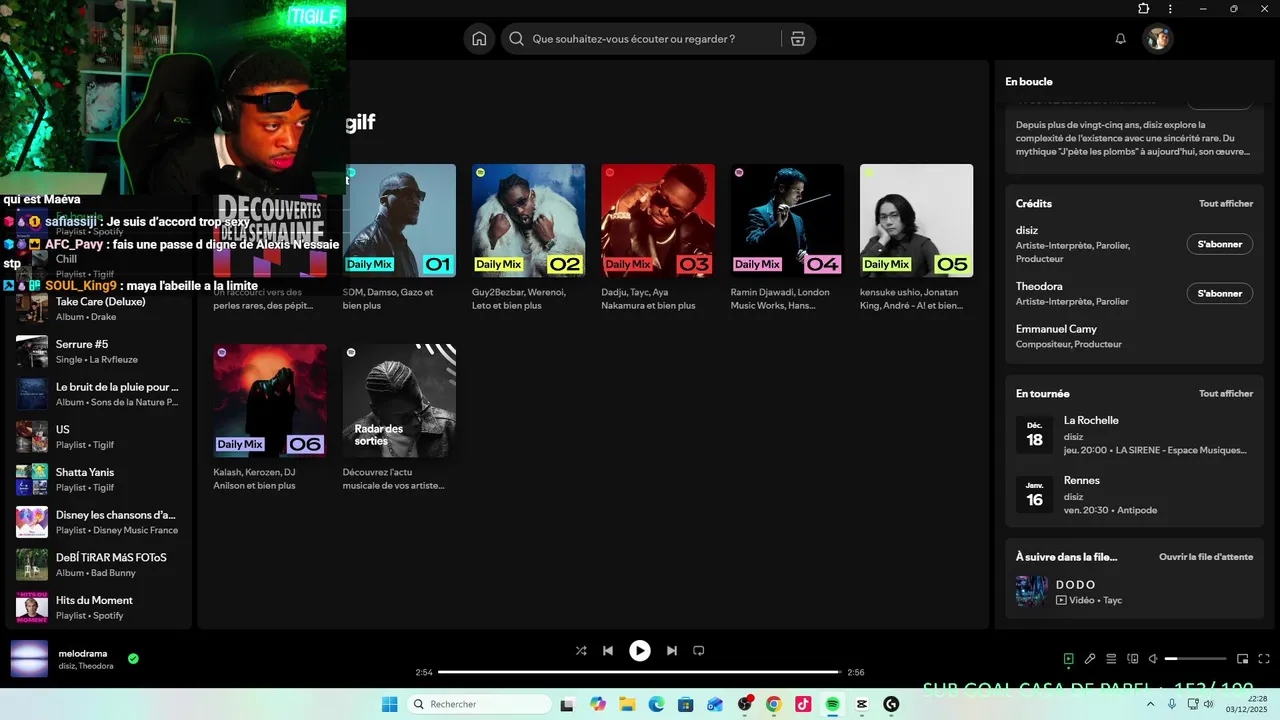Open 'Le bruit de la pluie pour' album
The width and height of the screenshot is (1280, 720).
click(97, 394)
